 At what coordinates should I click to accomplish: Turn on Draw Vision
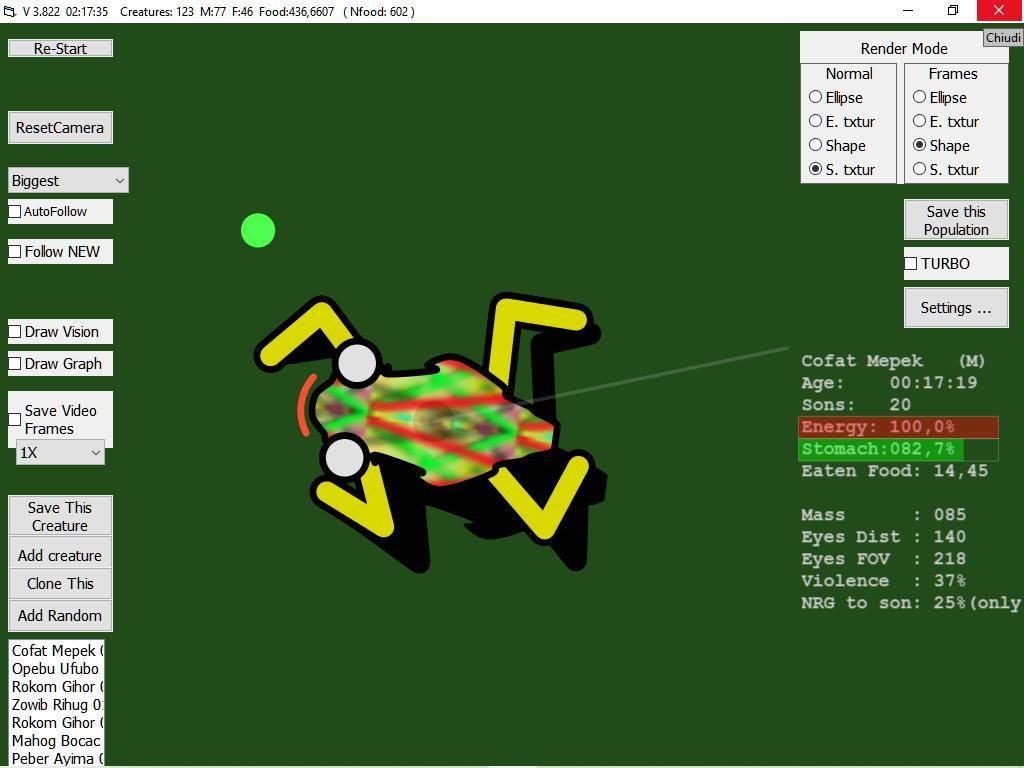pos(14,331)
